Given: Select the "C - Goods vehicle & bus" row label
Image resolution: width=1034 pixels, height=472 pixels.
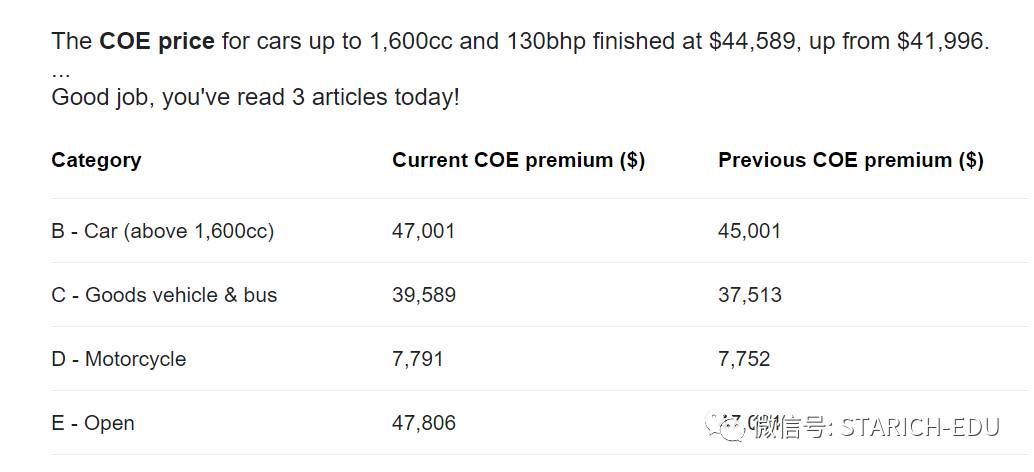Looking at the screenshot, I should (x=164, y=295).
